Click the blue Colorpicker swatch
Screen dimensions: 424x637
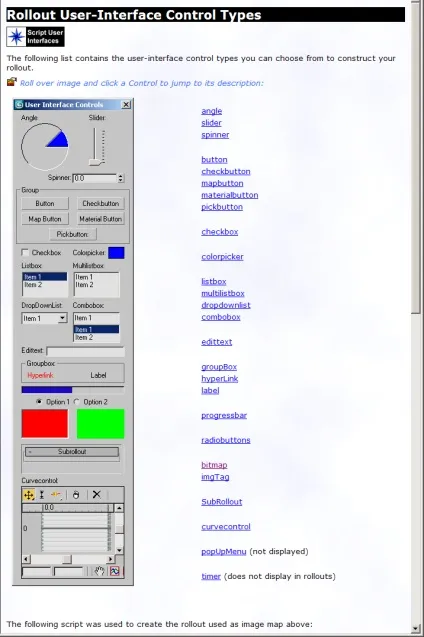(116, 253)
